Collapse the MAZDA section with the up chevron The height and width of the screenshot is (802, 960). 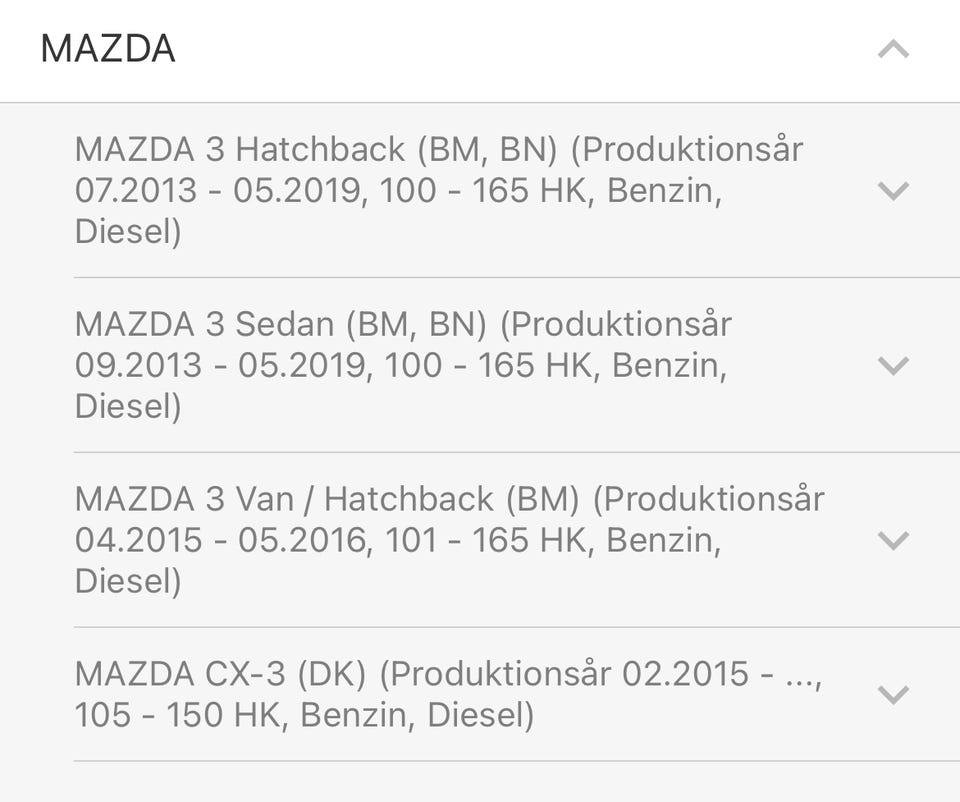tap(892, 49)
